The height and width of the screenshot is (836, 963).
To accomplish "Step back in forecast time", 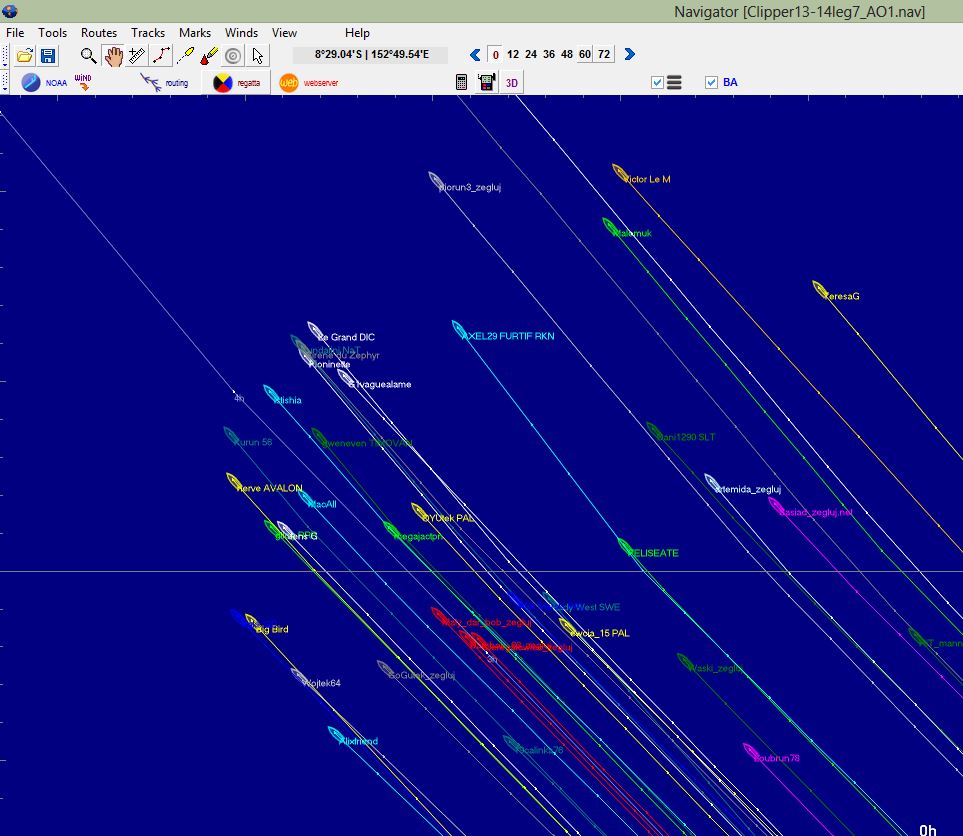I will coord(475,55).
